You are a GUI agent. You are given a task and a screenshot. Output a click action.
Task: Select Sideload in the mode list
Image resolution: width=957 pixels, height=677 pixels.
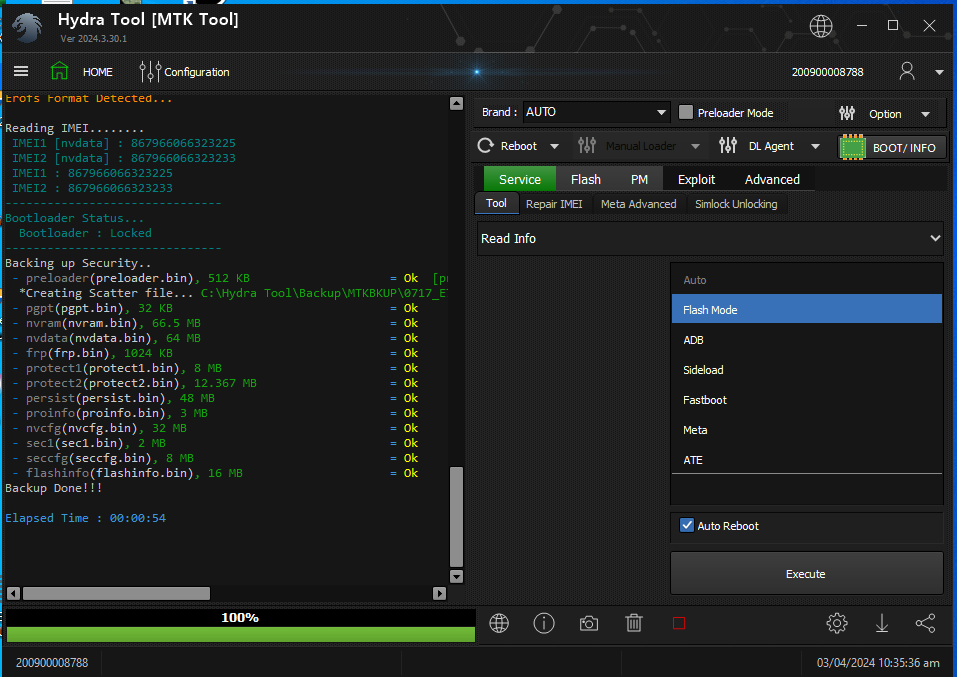[806, 370]
